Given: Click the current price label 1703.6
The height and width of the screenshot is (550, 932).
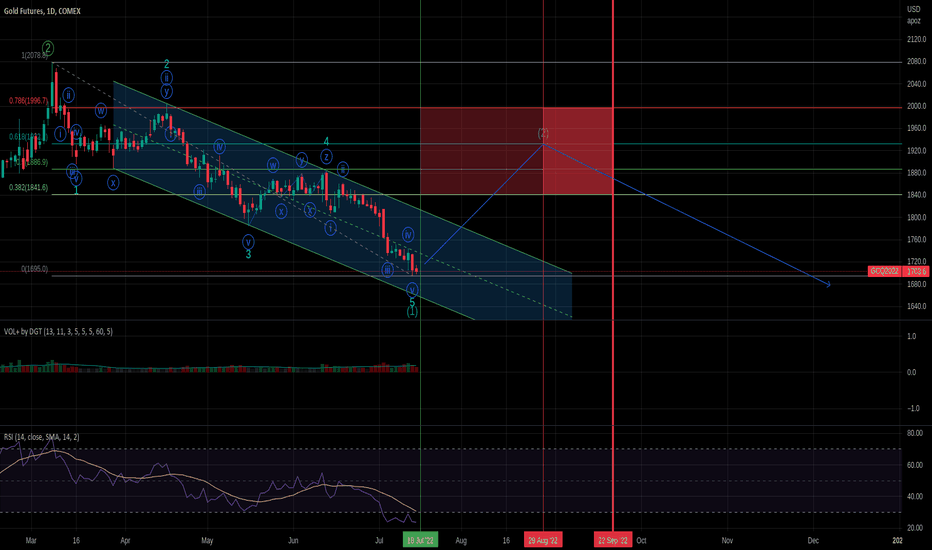Looking at the screenshot, I should 916,271.
